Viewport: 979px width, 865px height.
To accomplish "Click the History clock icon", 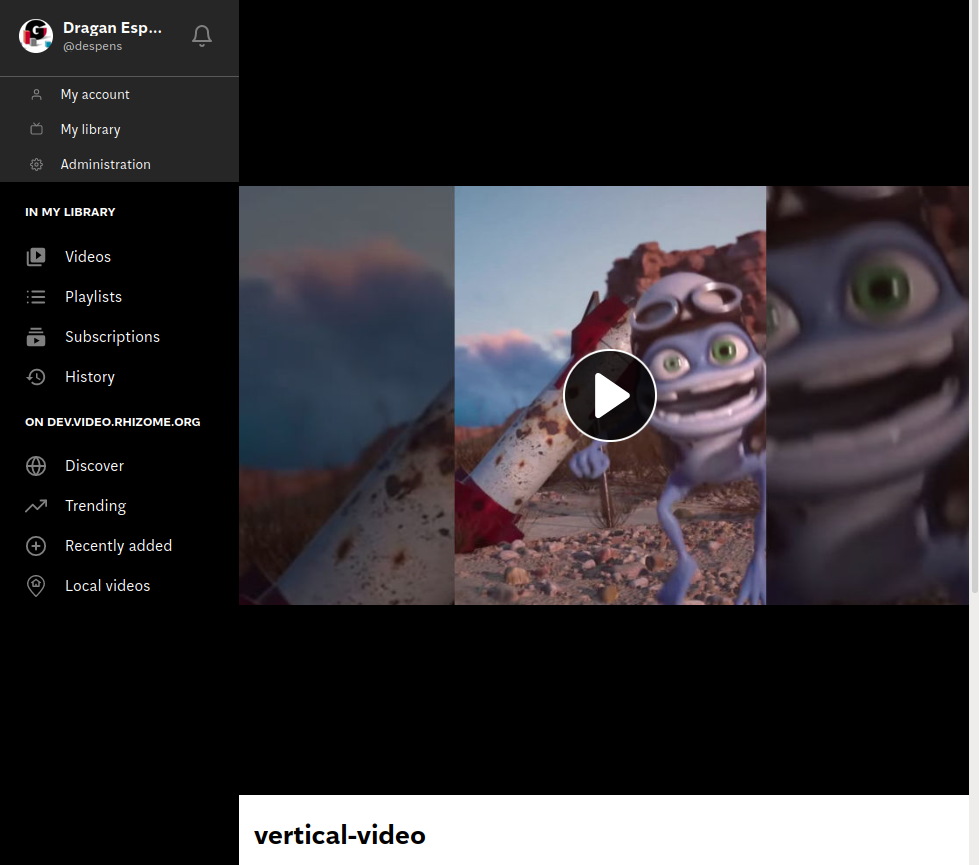I will pos(36,377).
